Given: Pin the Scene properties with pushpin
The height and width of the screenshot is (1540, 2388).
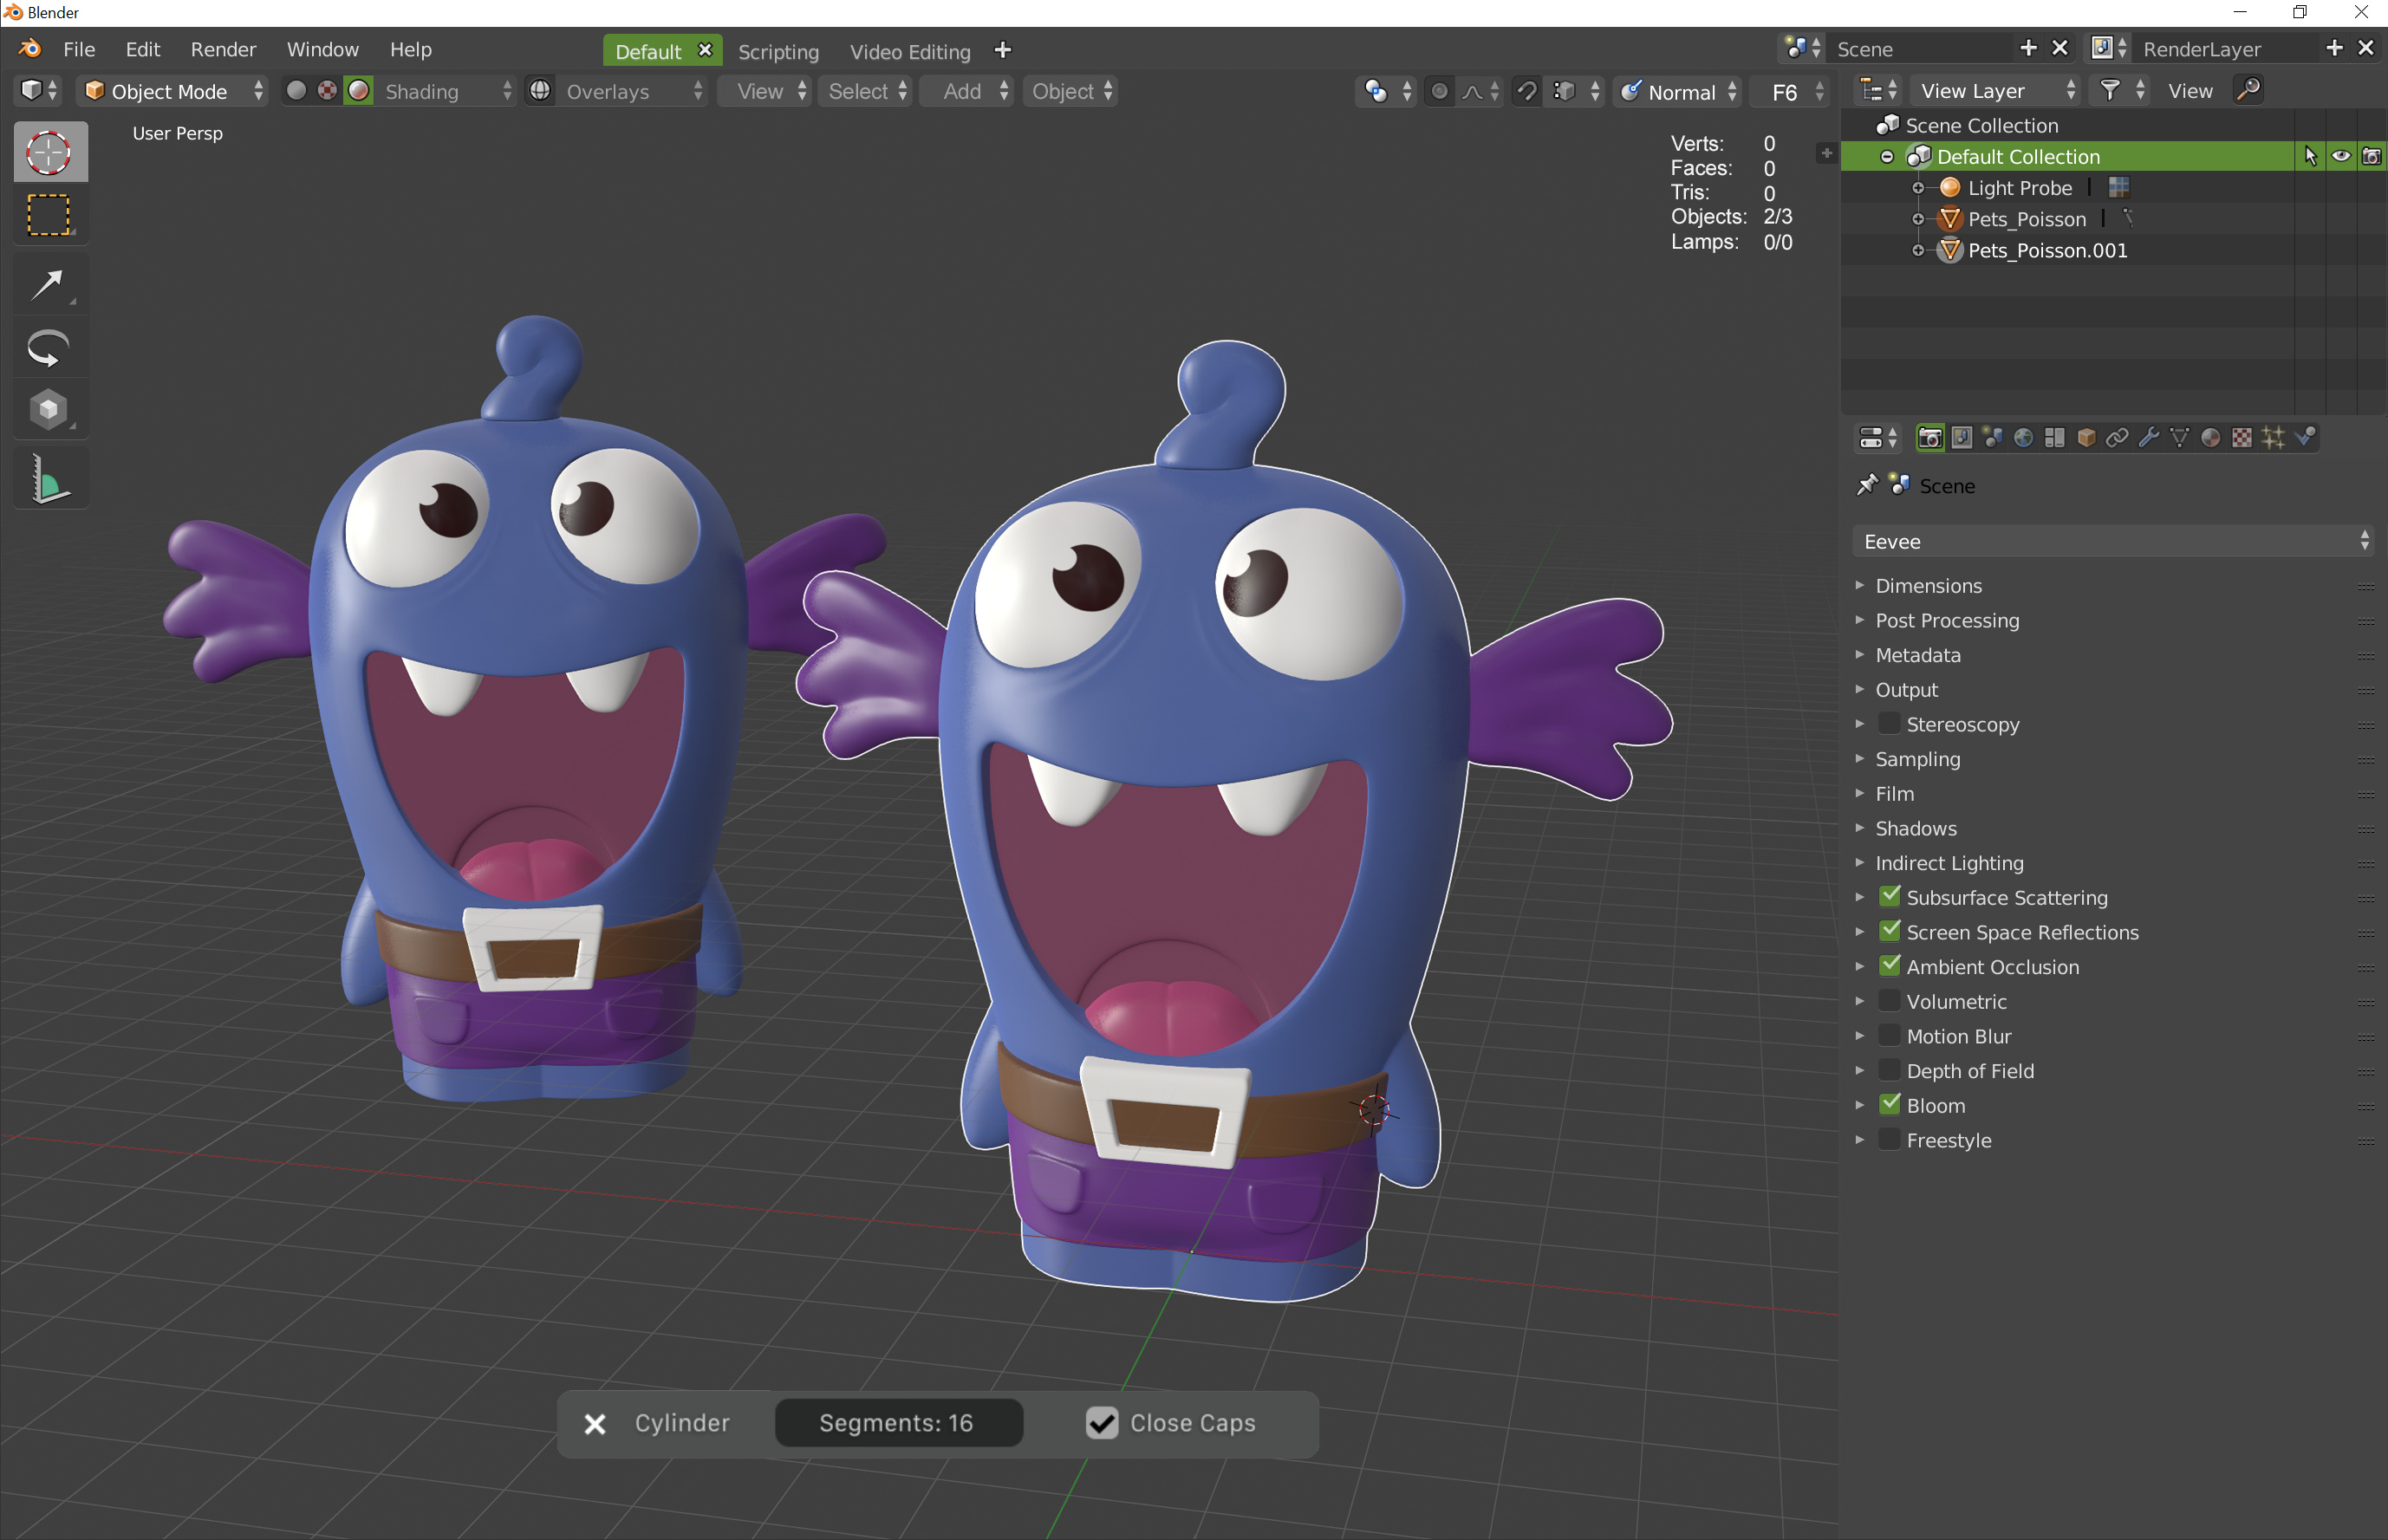Looking at the screenshot, I should pyautogui.click(x=1866, y=485).
